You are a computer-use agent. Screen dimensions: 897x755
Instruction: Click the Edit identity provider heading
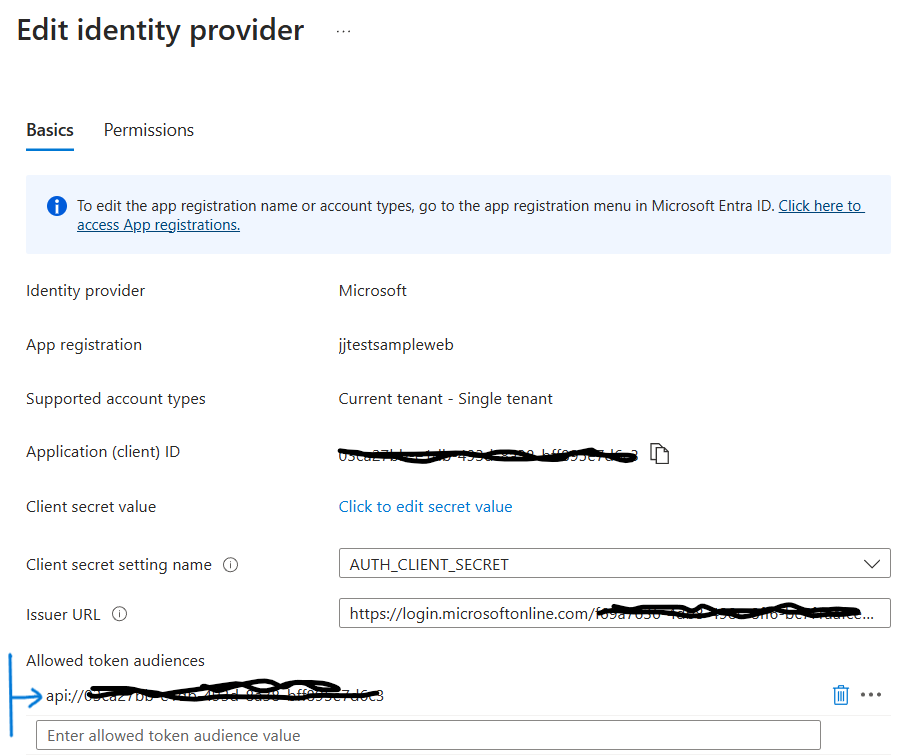click(x=160, y=30)
